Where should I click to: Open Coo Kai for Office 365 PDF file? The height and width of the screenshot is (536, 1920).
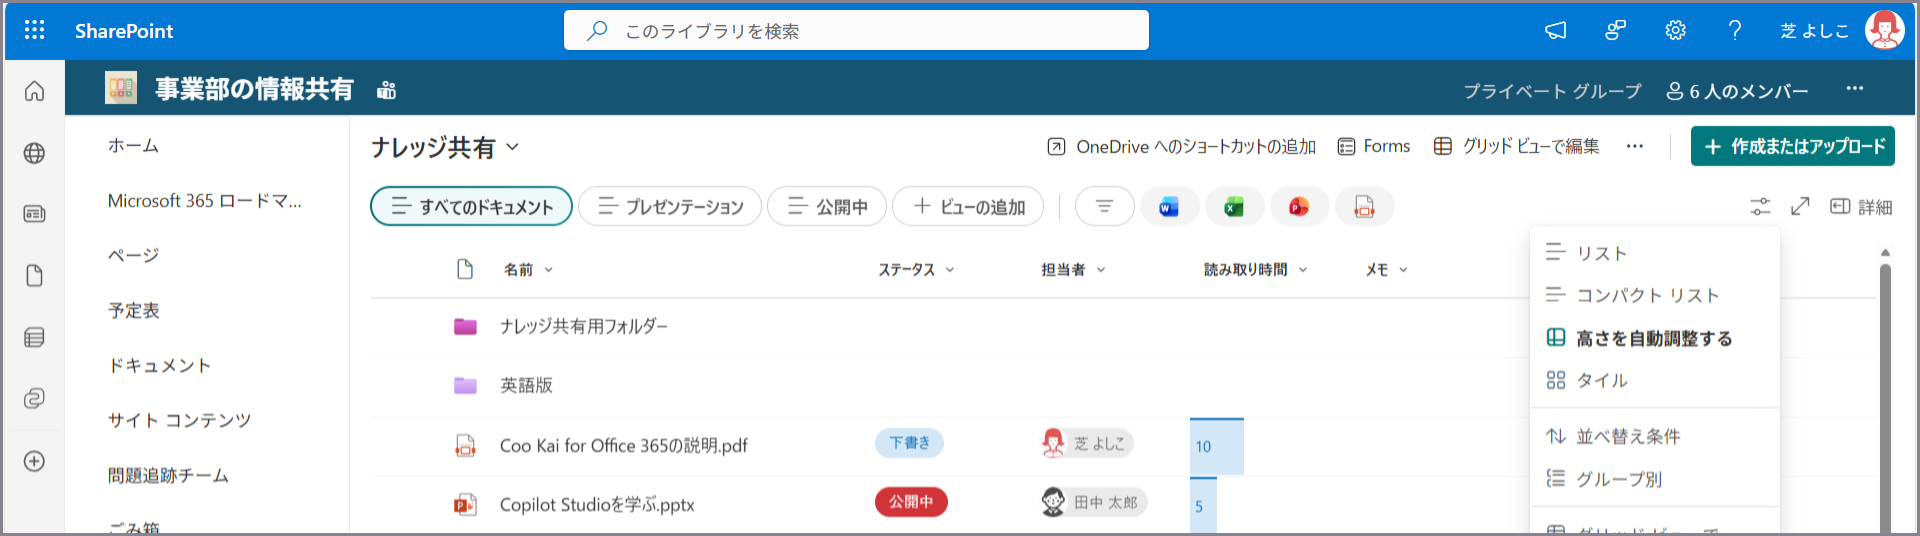[x=623, y=446]
